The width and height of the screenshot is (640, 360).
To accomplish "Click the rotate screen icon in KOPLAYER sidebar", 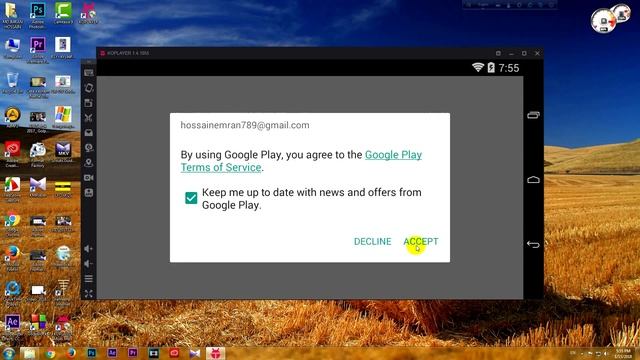I will coord(89,88).
